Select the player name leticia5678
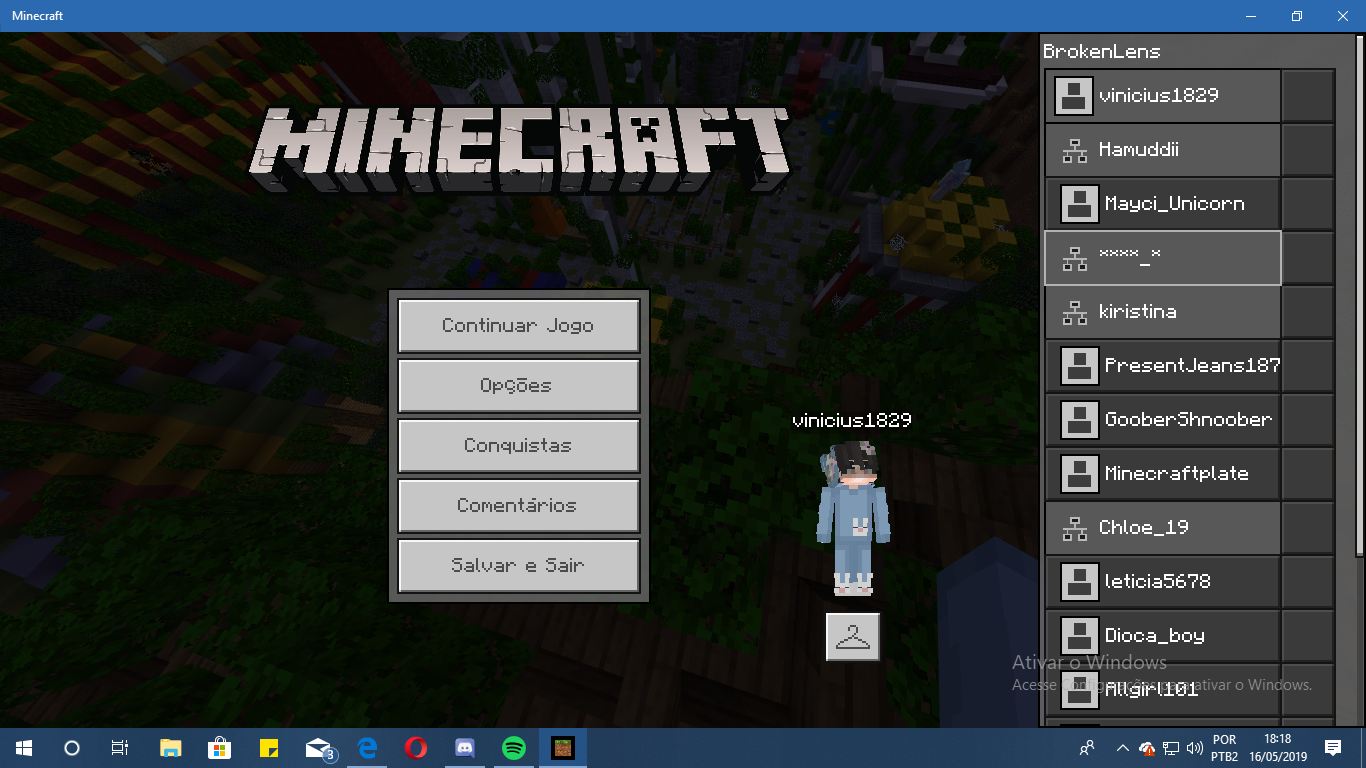Image resolution: width=1366 pixels, height=768 pixels. [x=1157, y=582]
